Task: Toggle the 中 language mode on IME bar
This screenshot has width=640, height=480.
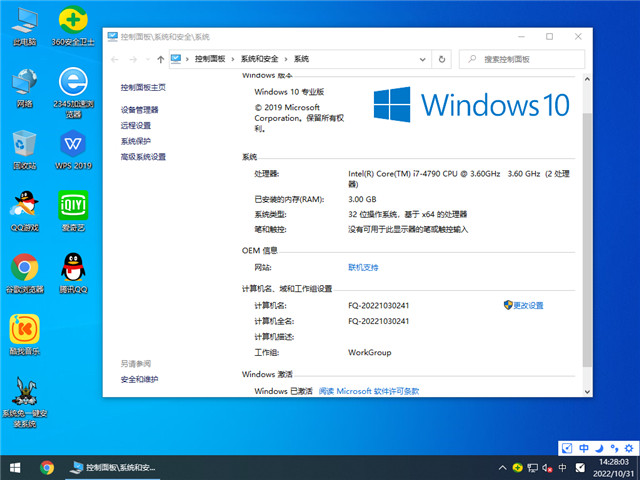Action: coord(585,449)
